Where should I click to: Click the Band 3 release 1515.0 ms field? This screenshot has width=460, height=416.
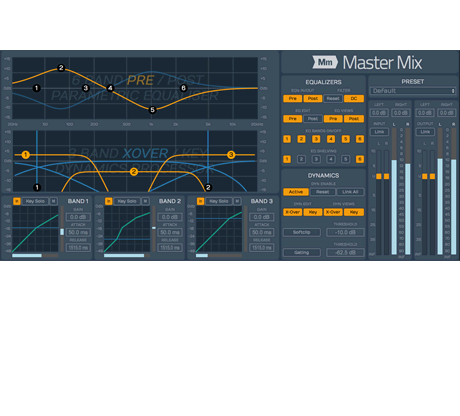[x=262, y=248]
